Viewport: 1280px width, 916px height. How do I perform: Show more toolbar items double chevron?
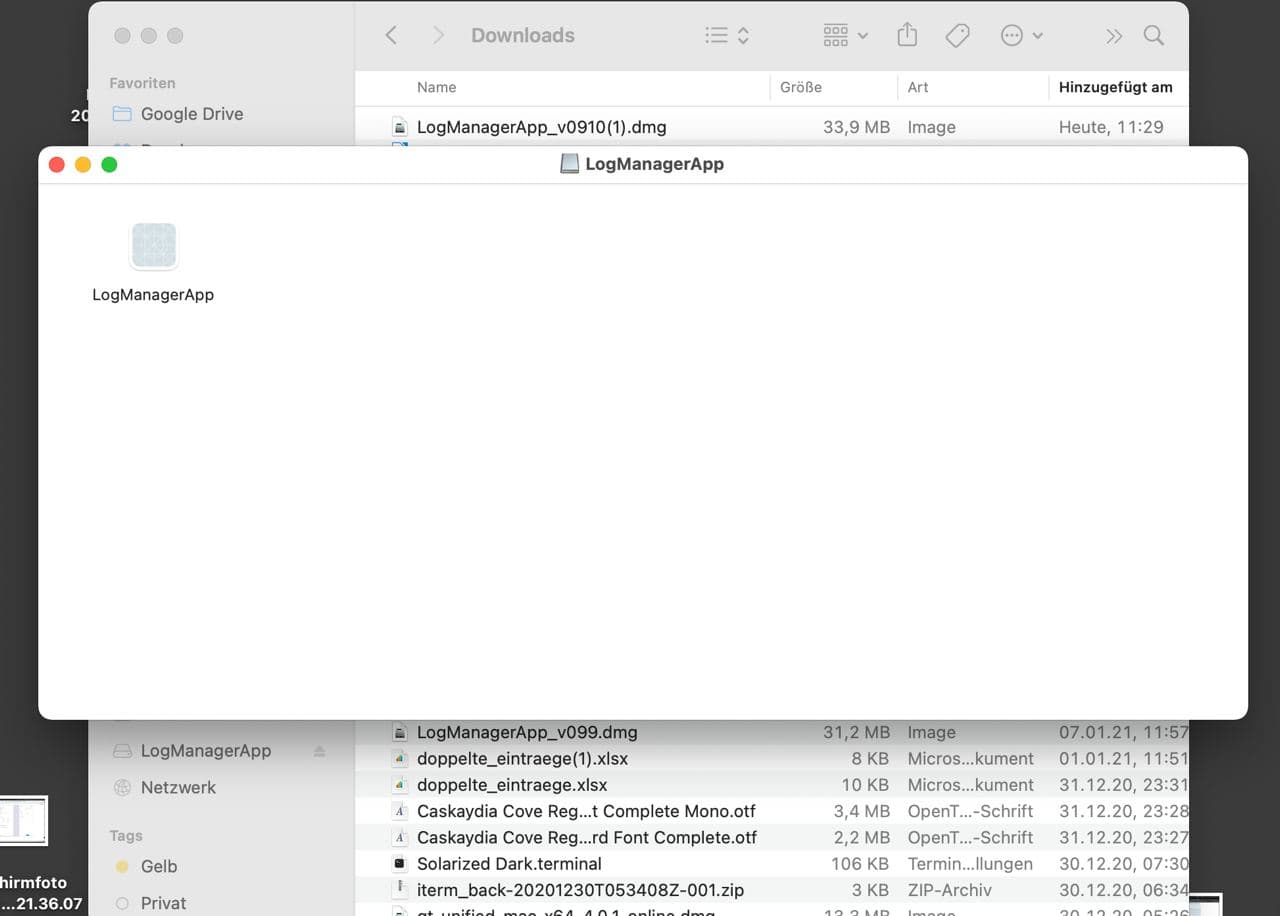1113,36
